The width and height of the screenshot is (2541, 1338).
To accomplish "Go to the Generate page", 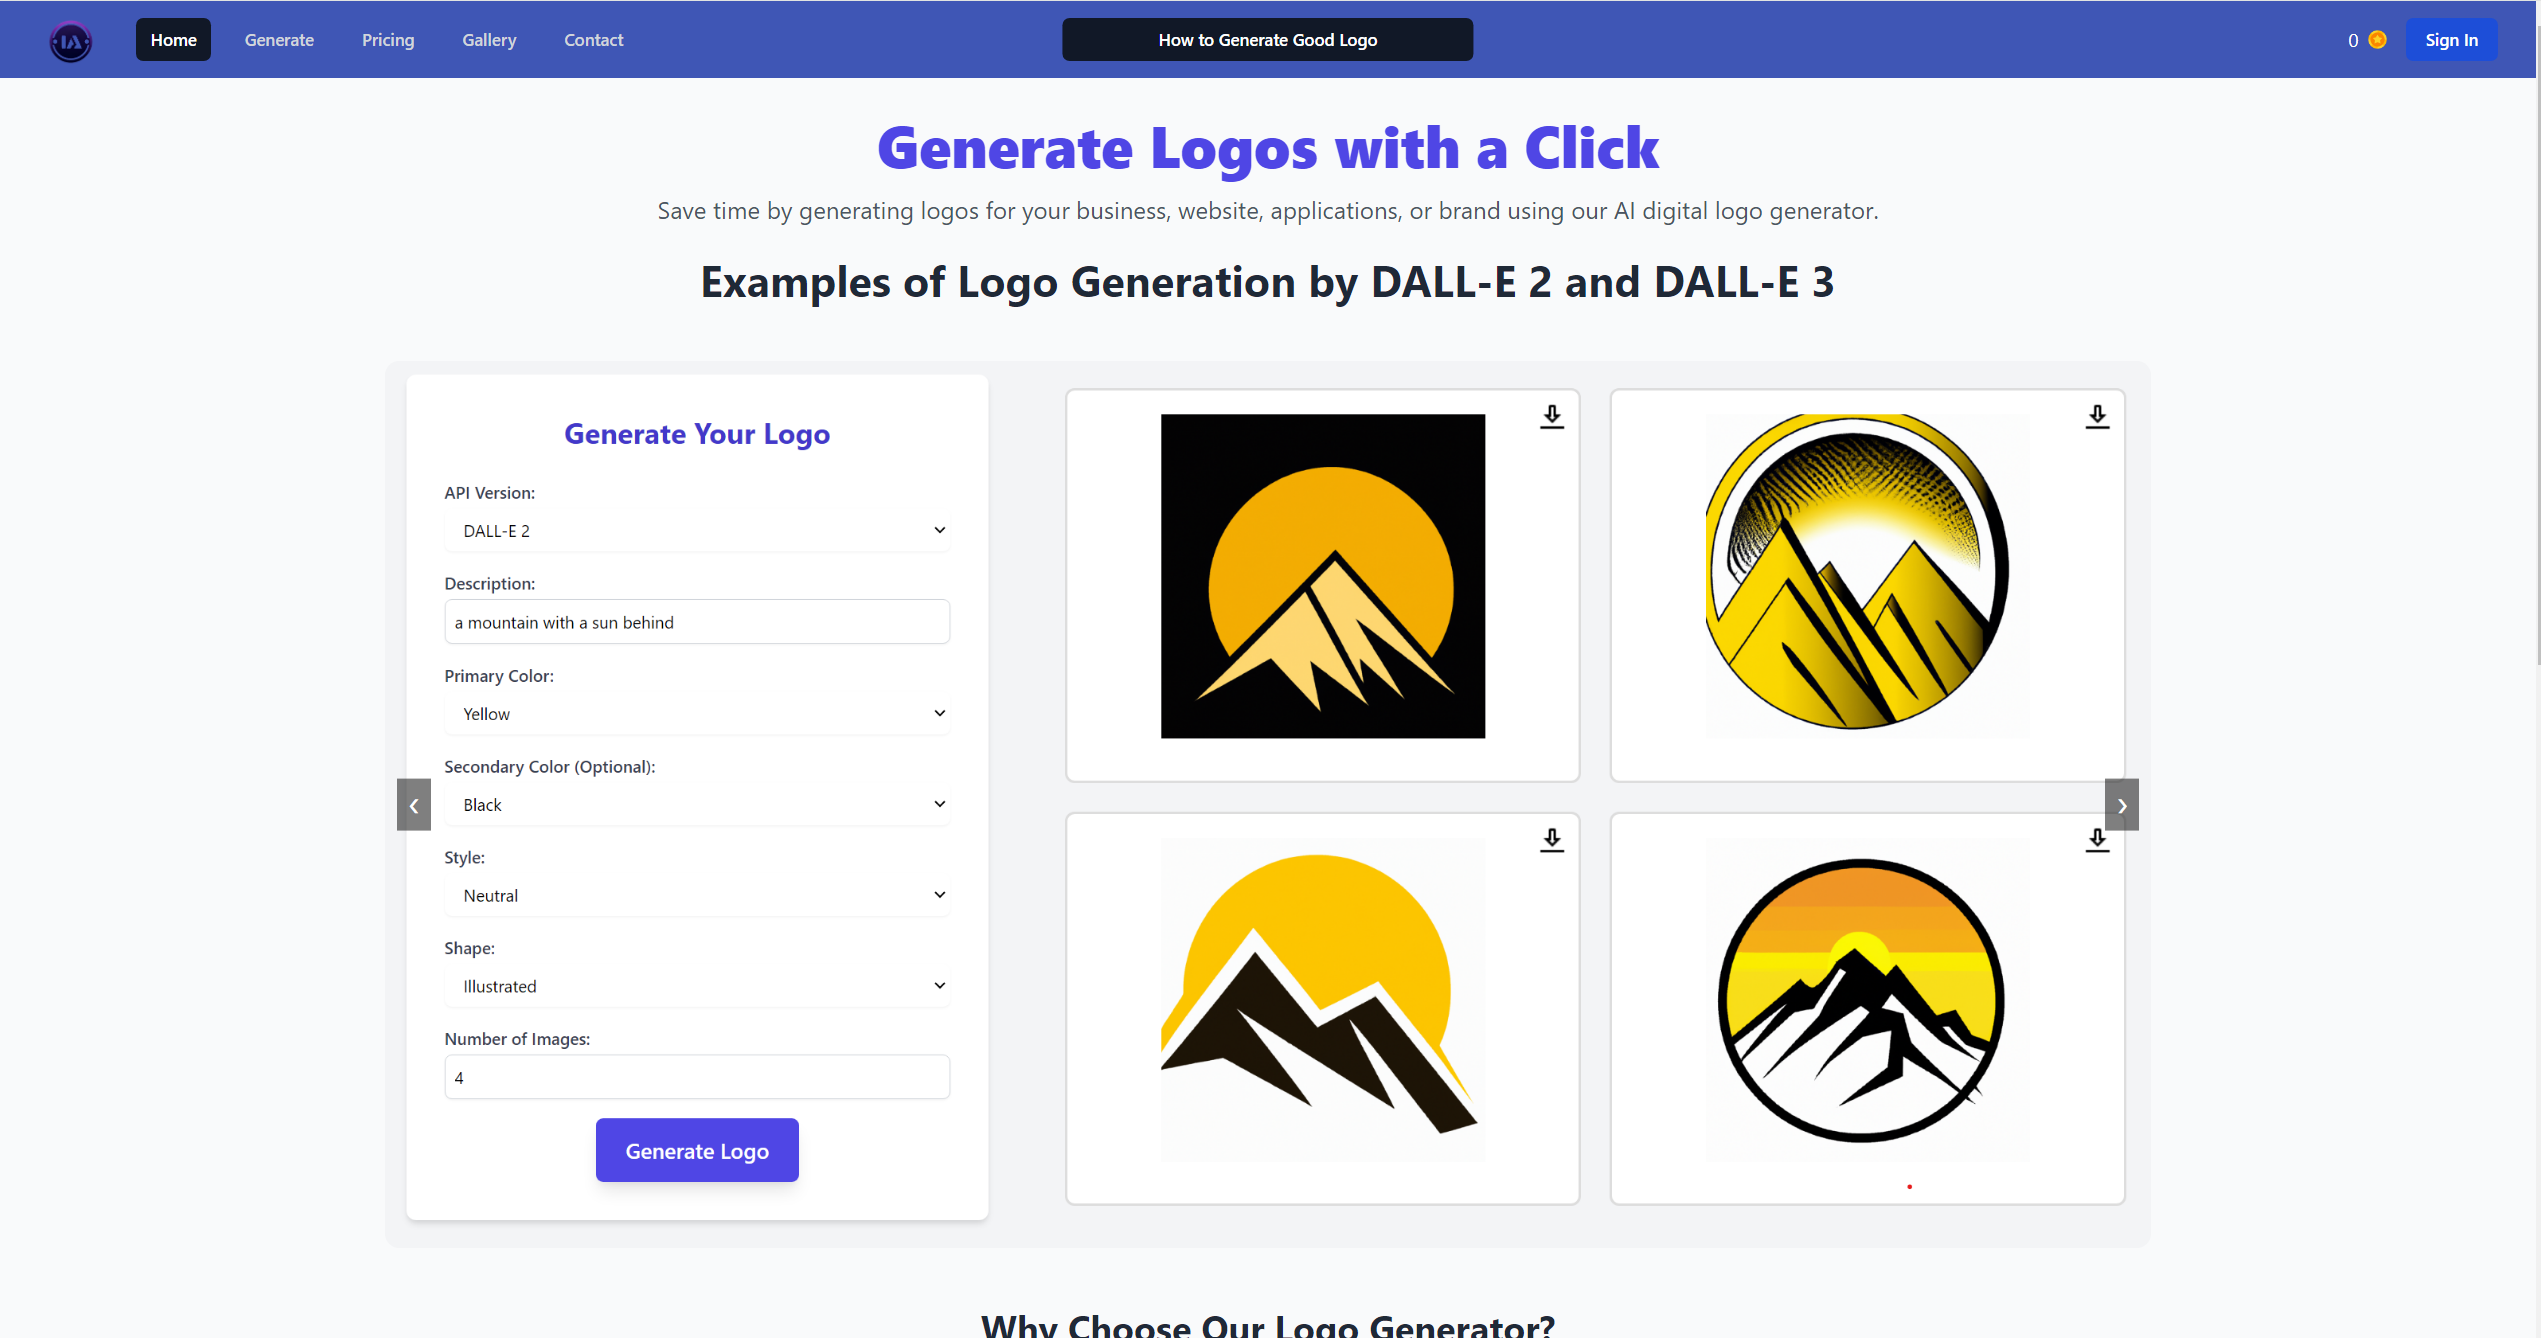I will point(279,40).
